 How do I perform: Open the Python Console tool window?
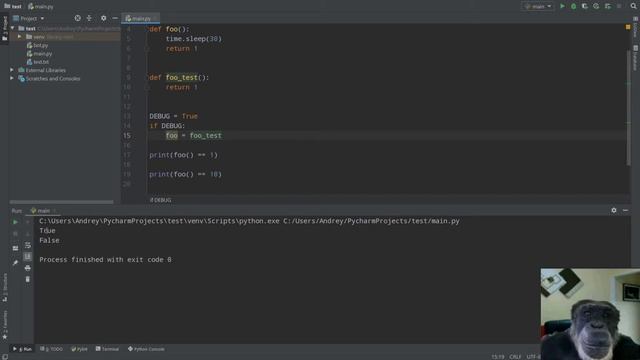pos(146,349)
